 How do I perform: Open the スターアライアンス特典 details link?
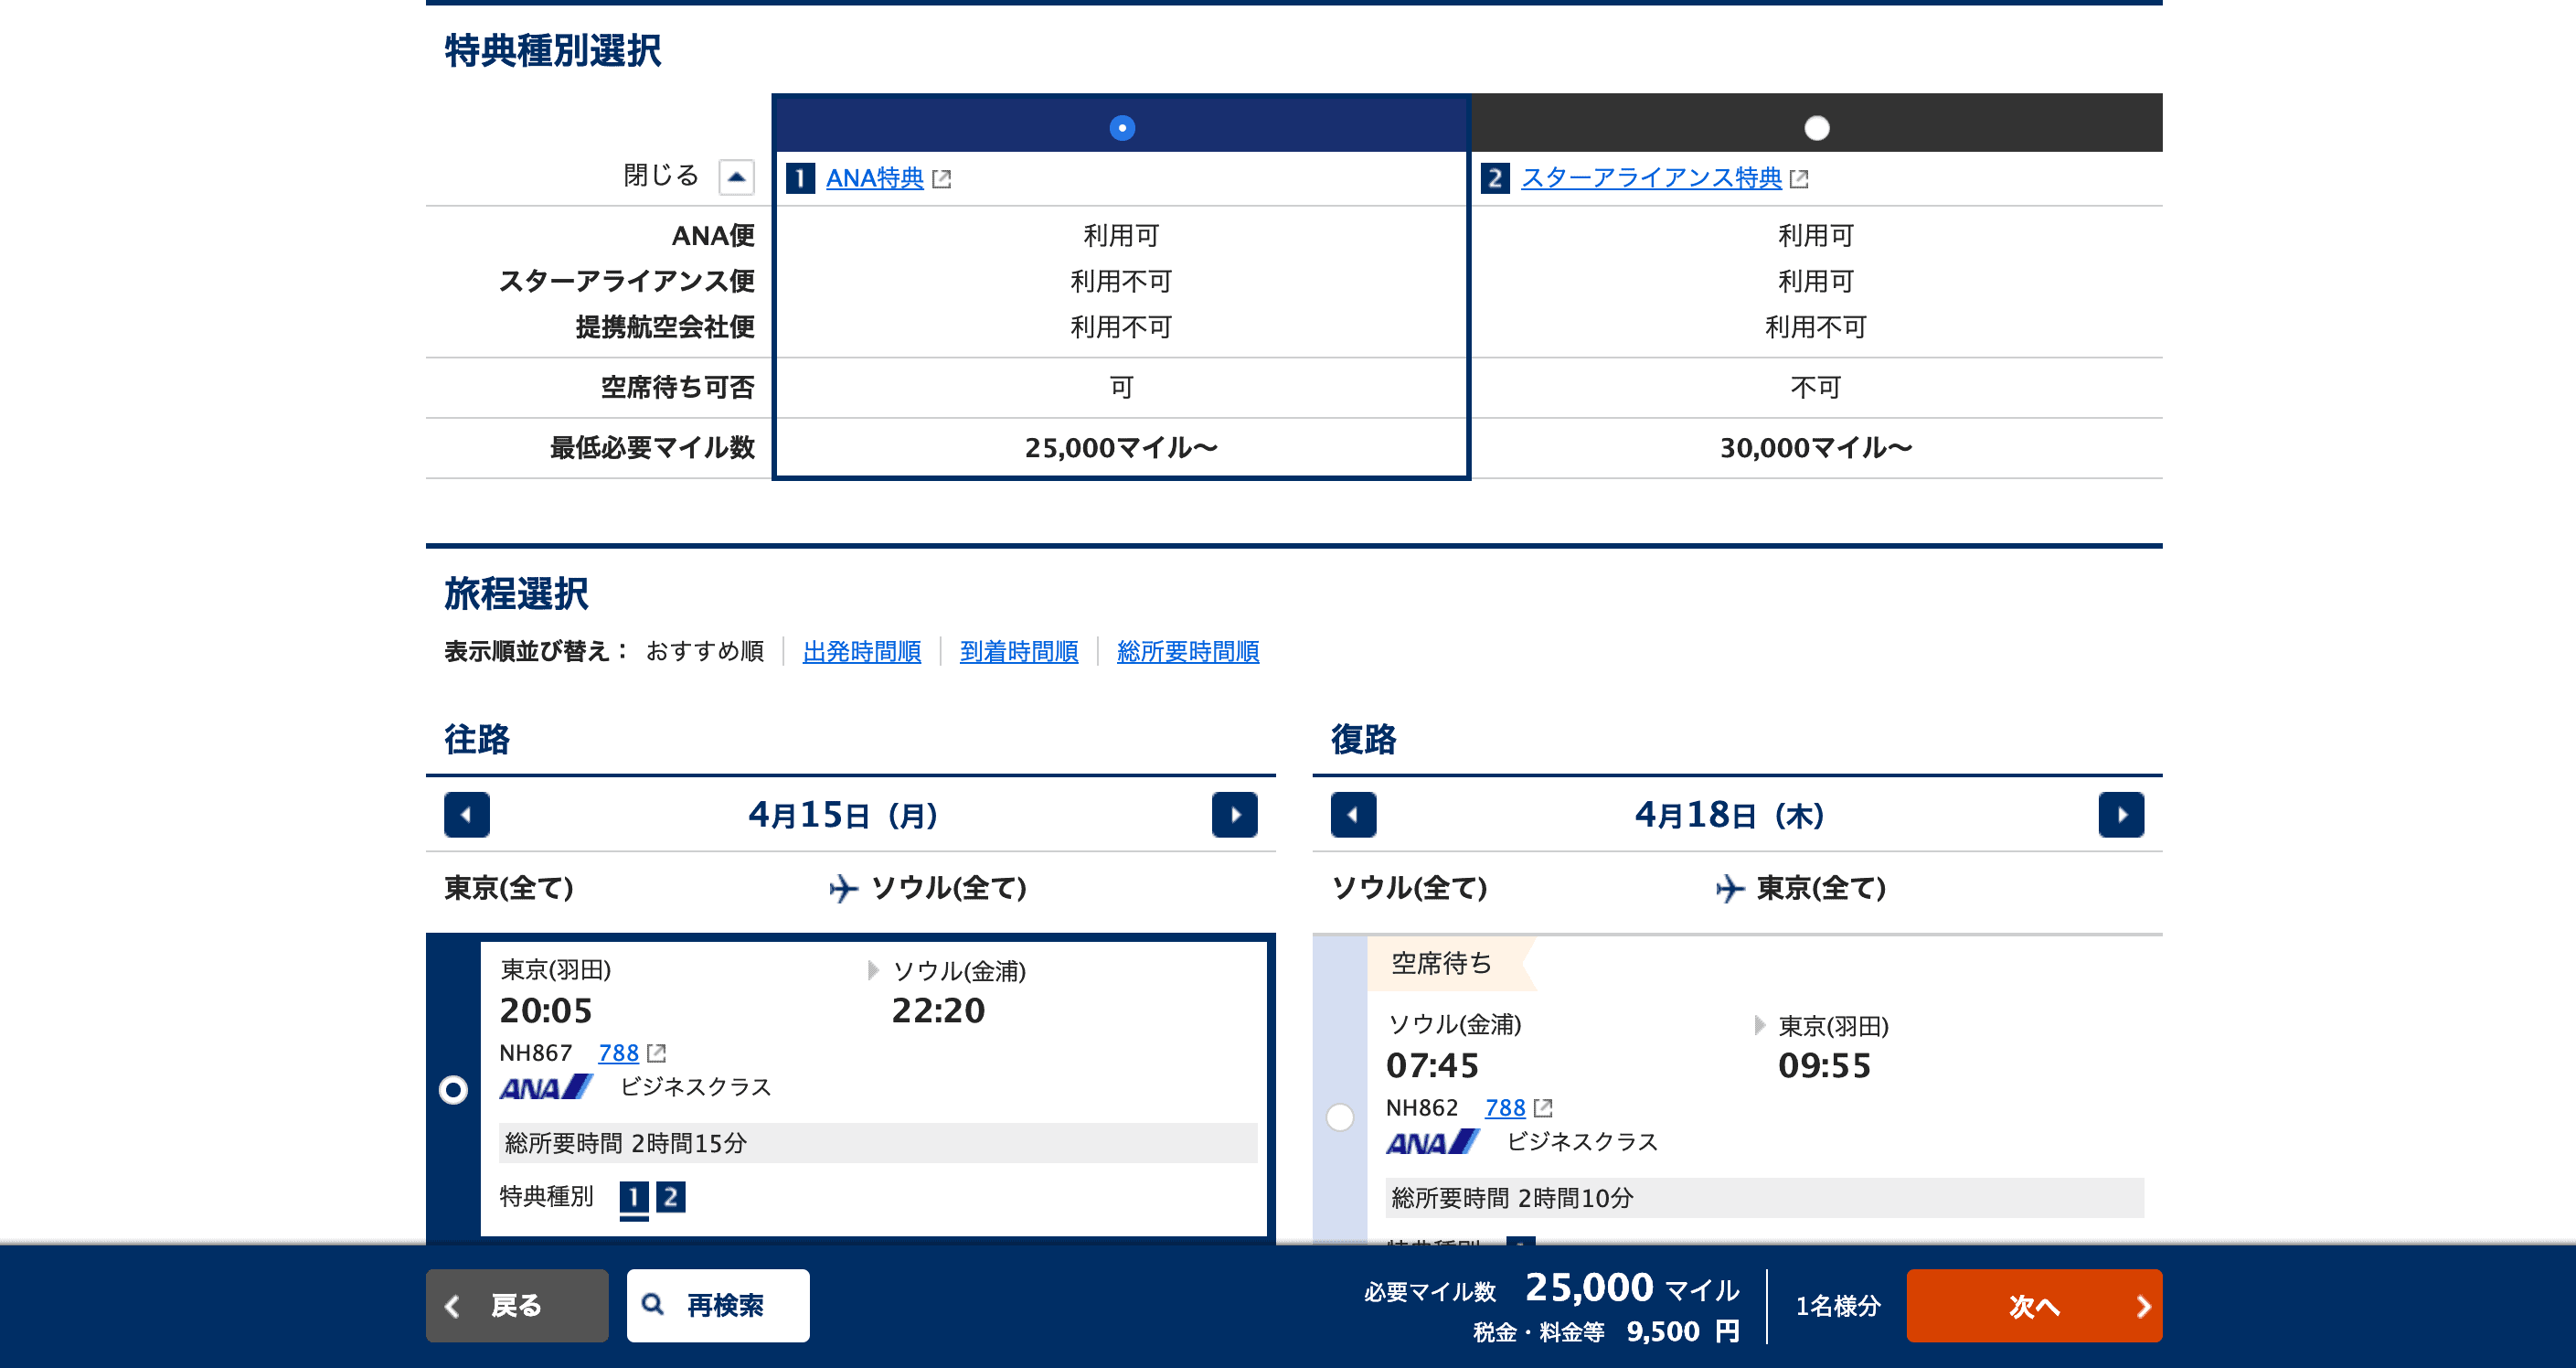point(1651,178)
